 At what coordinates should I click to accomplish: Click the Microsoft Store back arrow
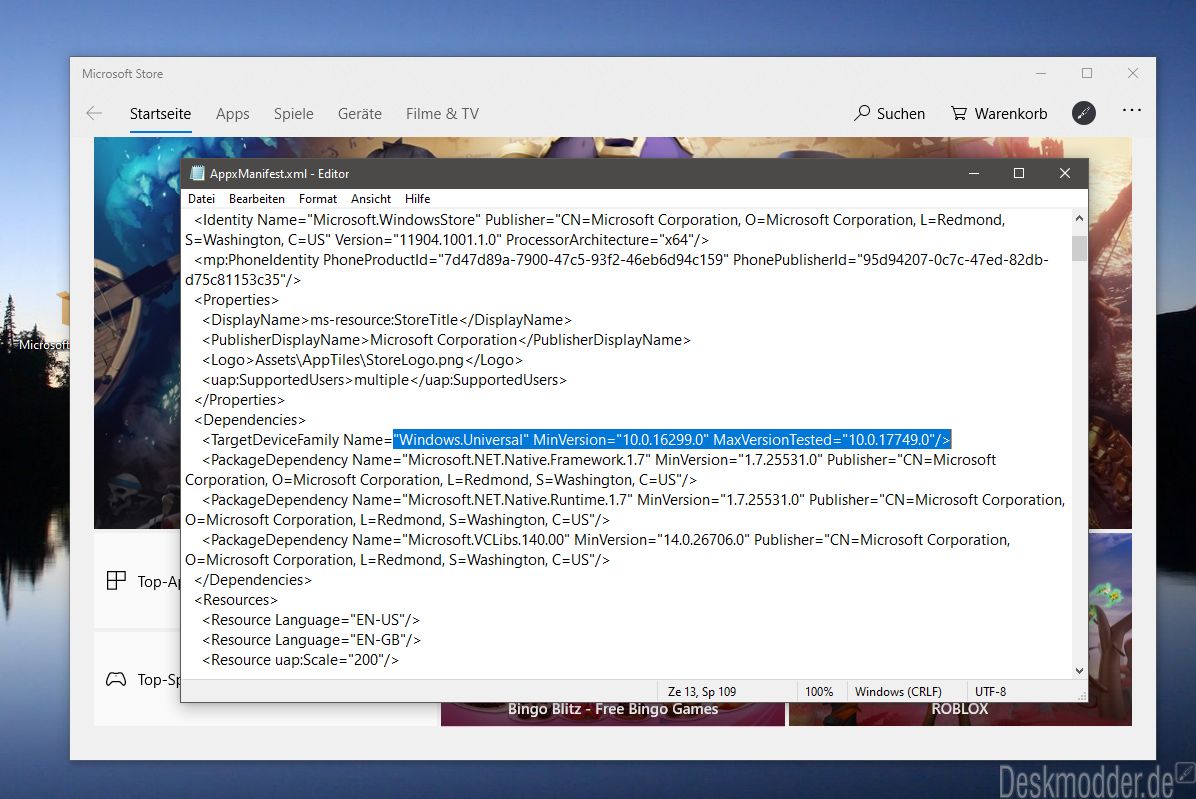point(94,114)
